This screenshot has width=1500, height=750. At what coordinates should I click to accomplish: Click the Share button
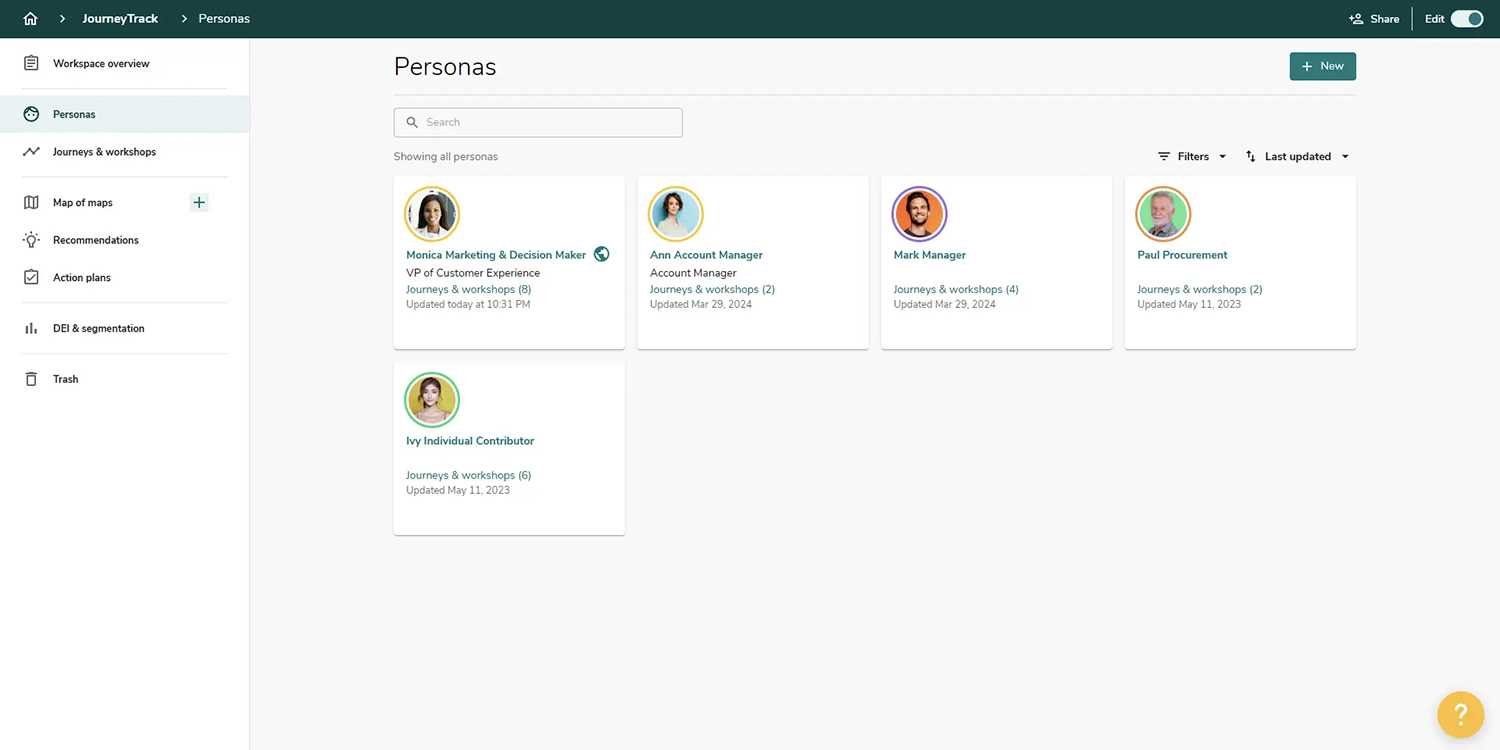[x=1374, y=19]
